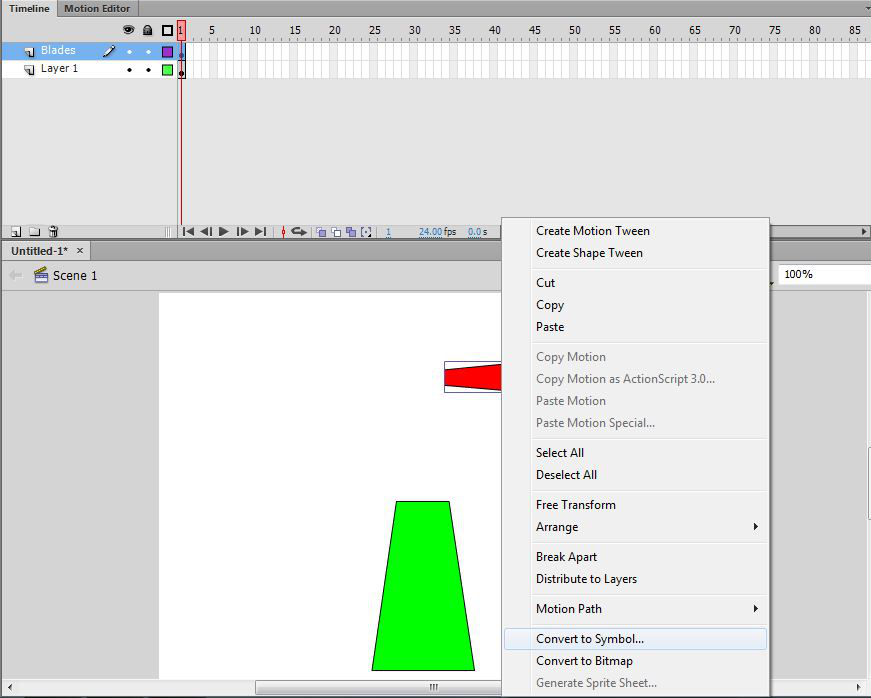Toggle lock dot of Blades layer
871x698 pixels.
148,52
